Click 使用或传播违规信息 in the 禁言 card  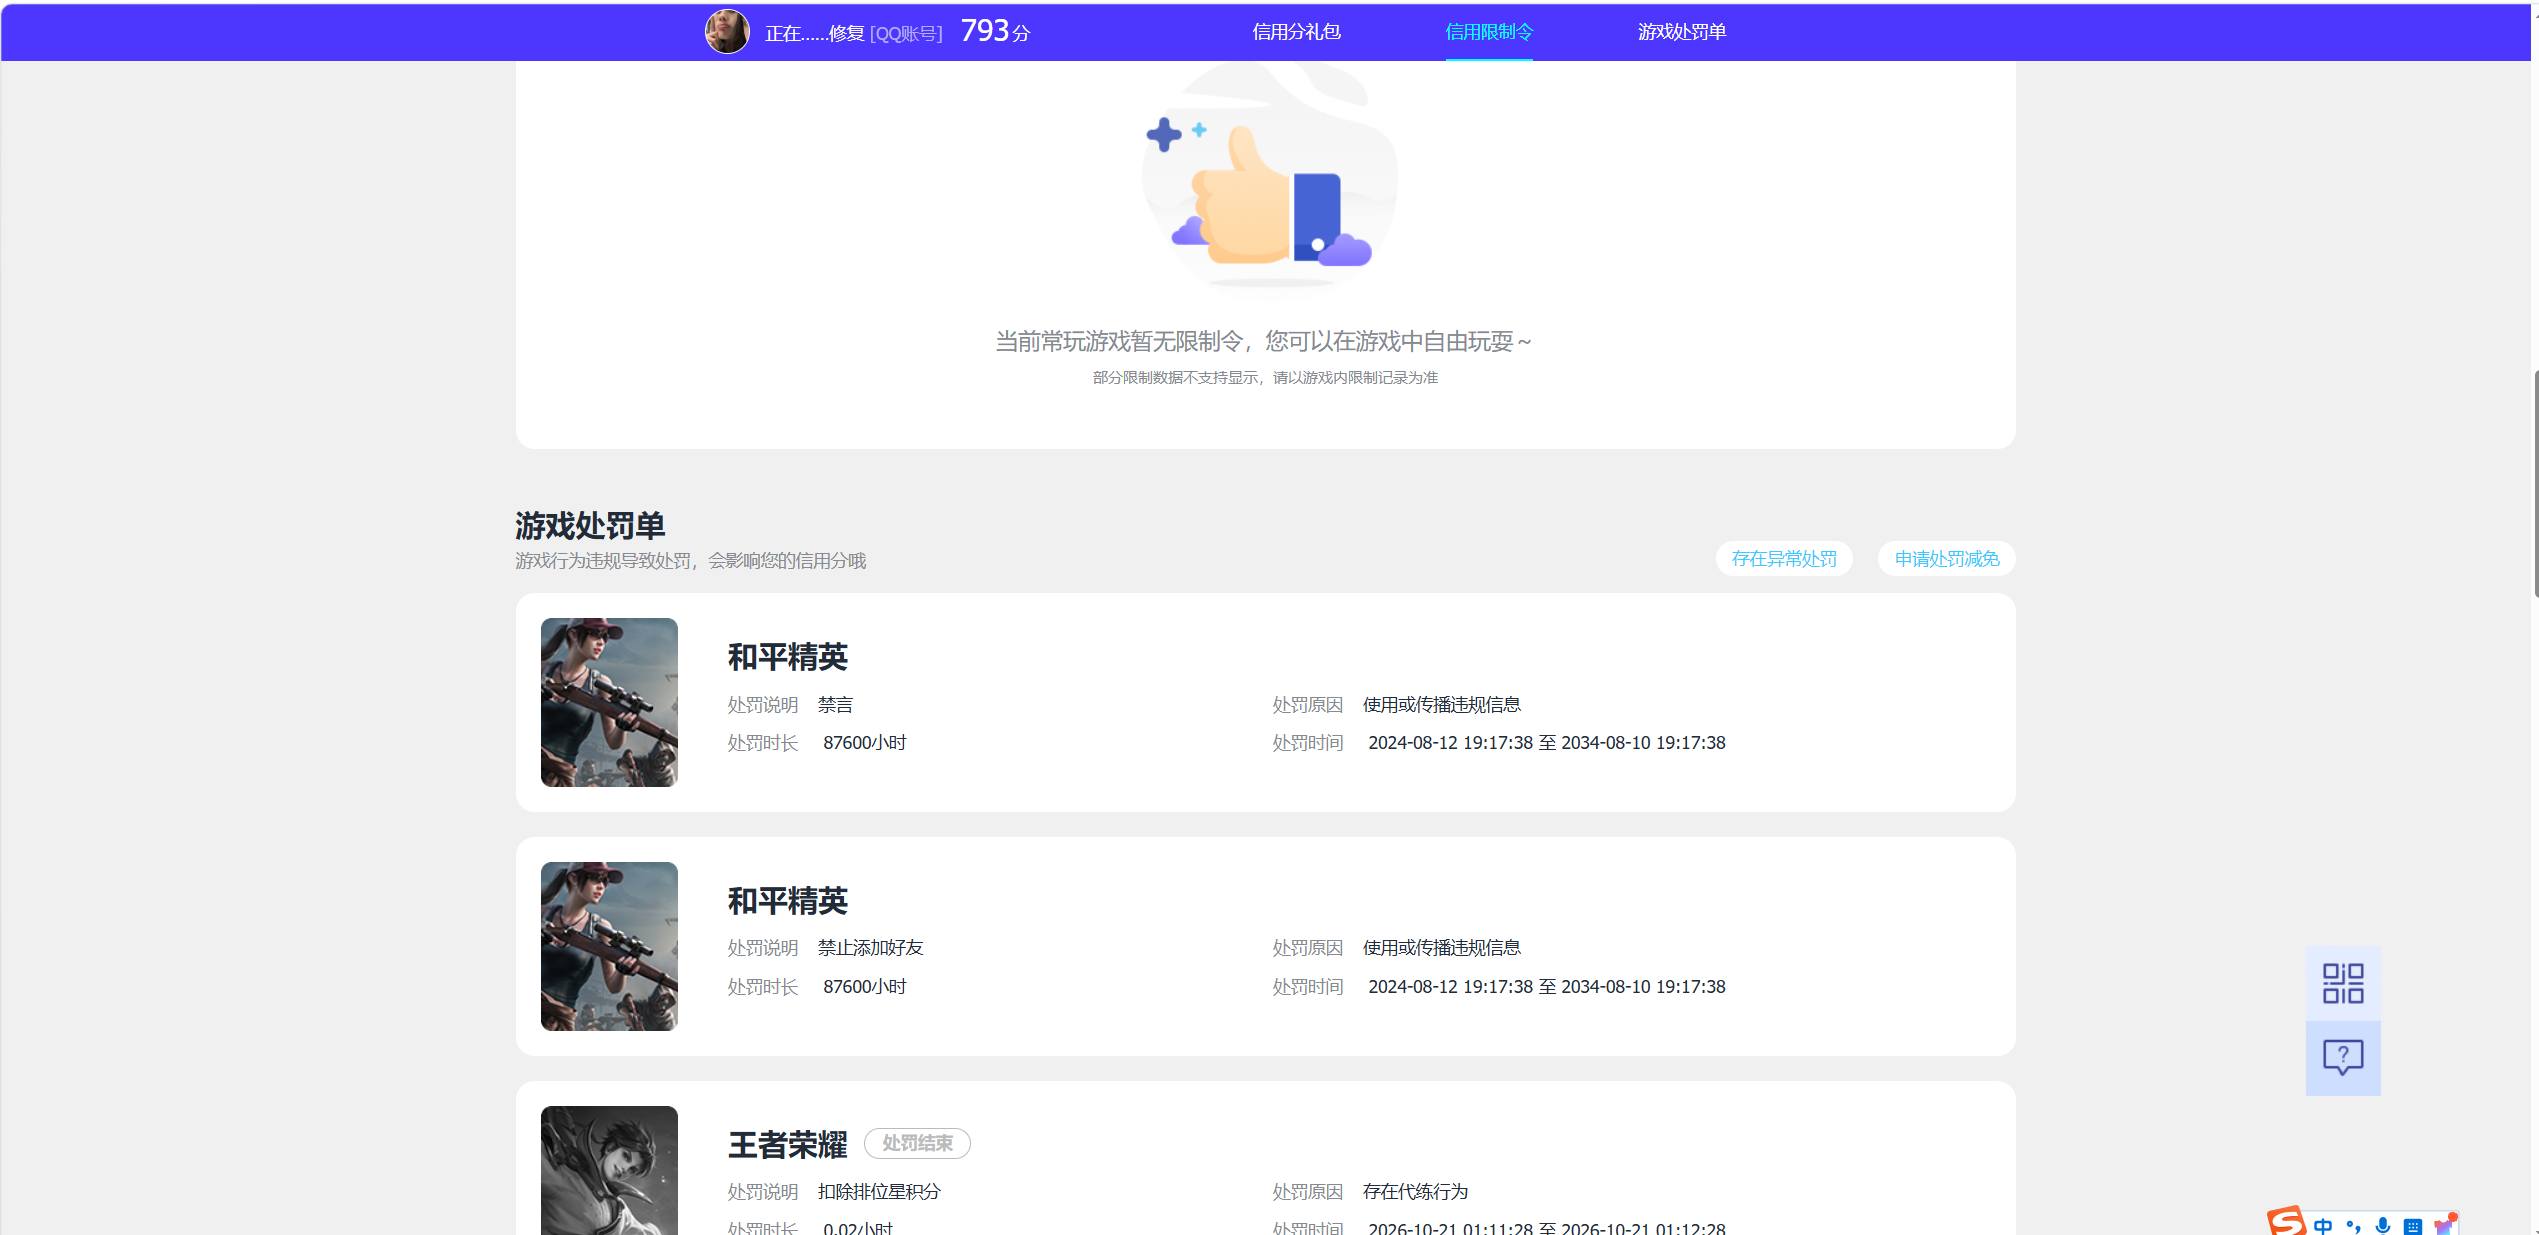(x=1441, y=705)
